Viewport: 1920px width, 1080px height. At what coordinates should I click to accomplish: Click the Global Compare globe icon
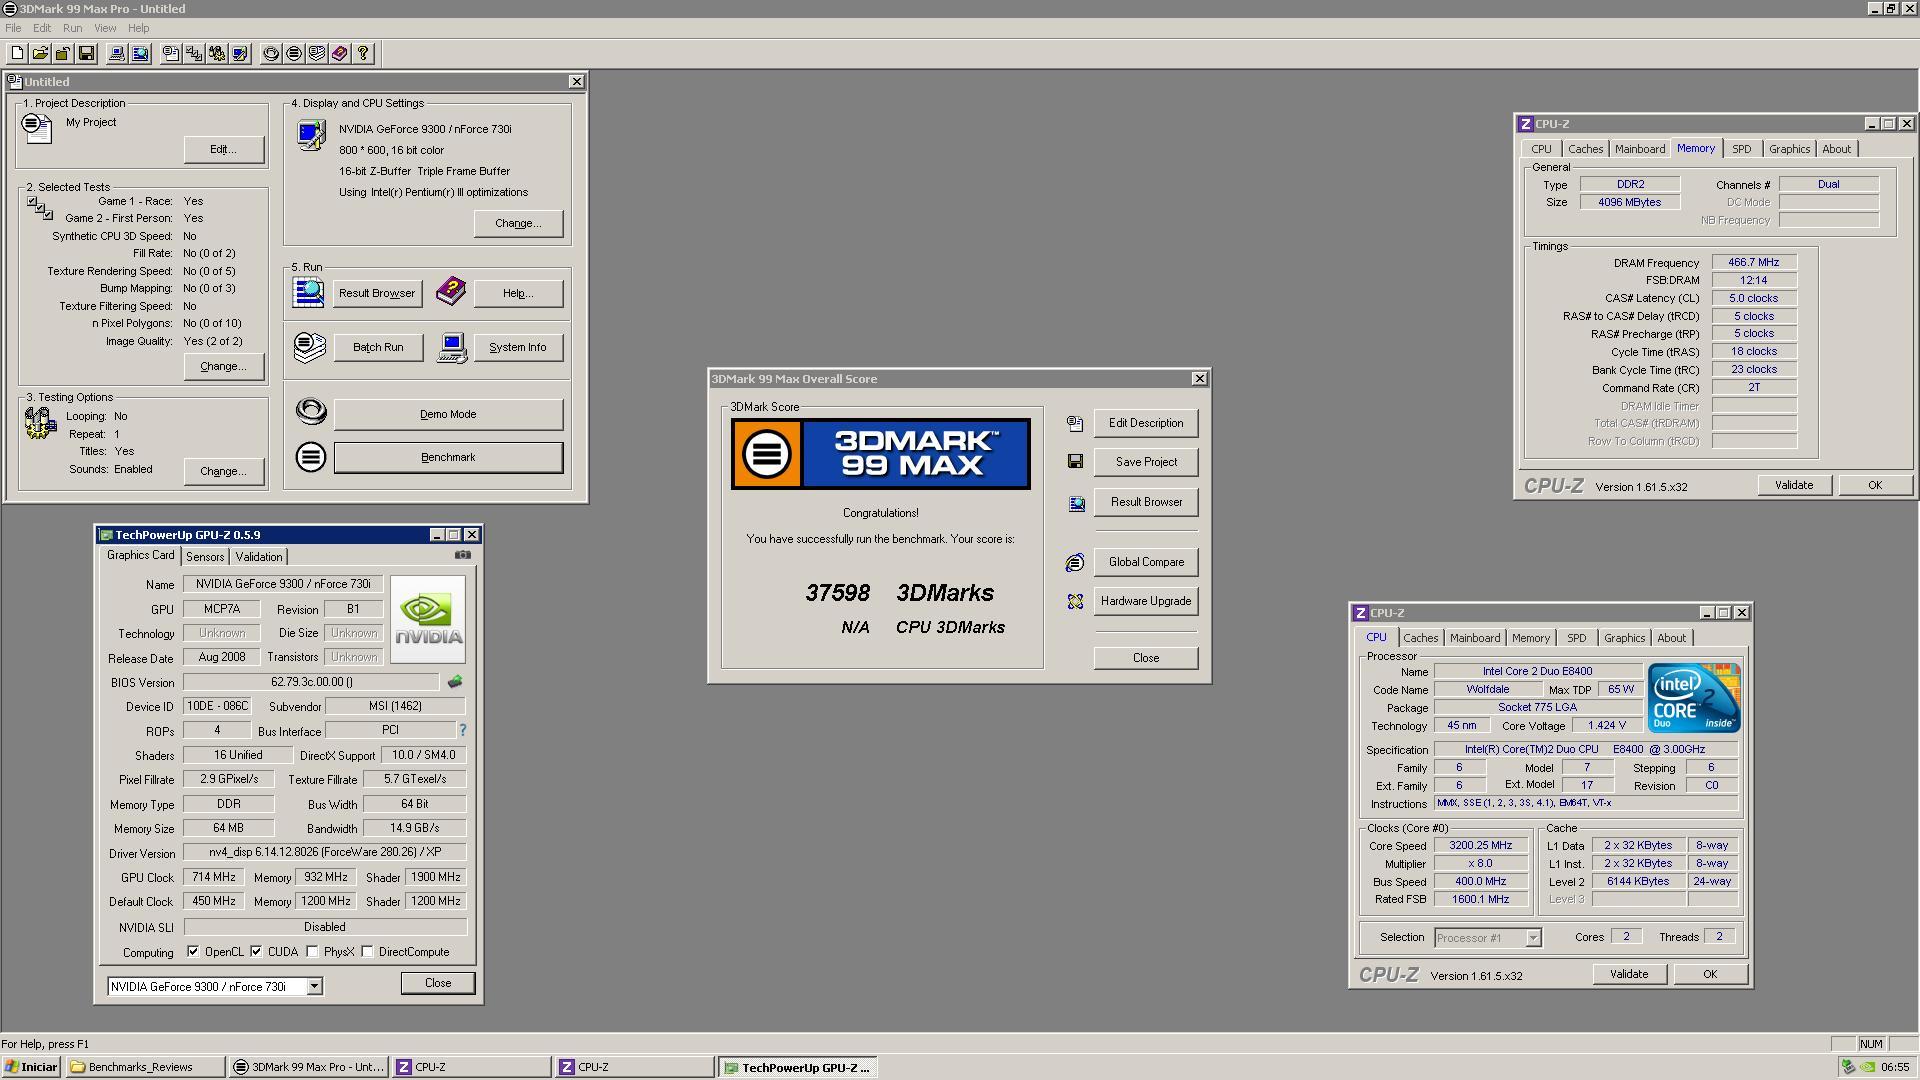(1075, 563)
